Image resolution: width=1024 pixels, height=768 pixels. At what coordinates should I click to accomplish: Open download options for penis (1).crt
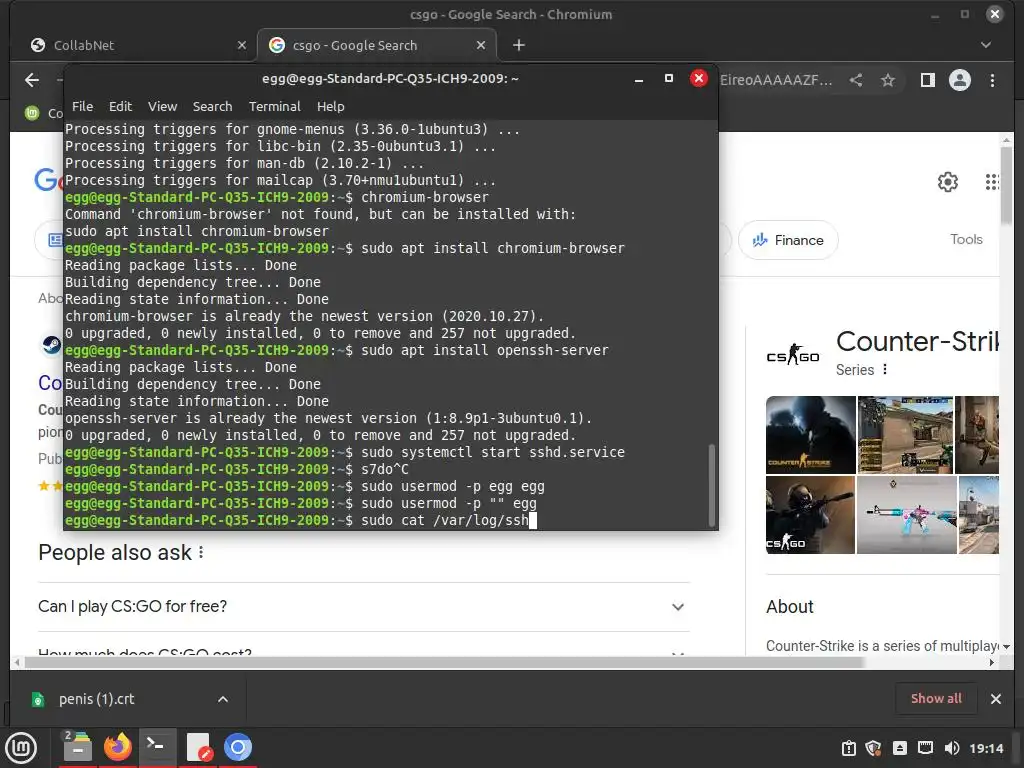(x=223, y=699)
